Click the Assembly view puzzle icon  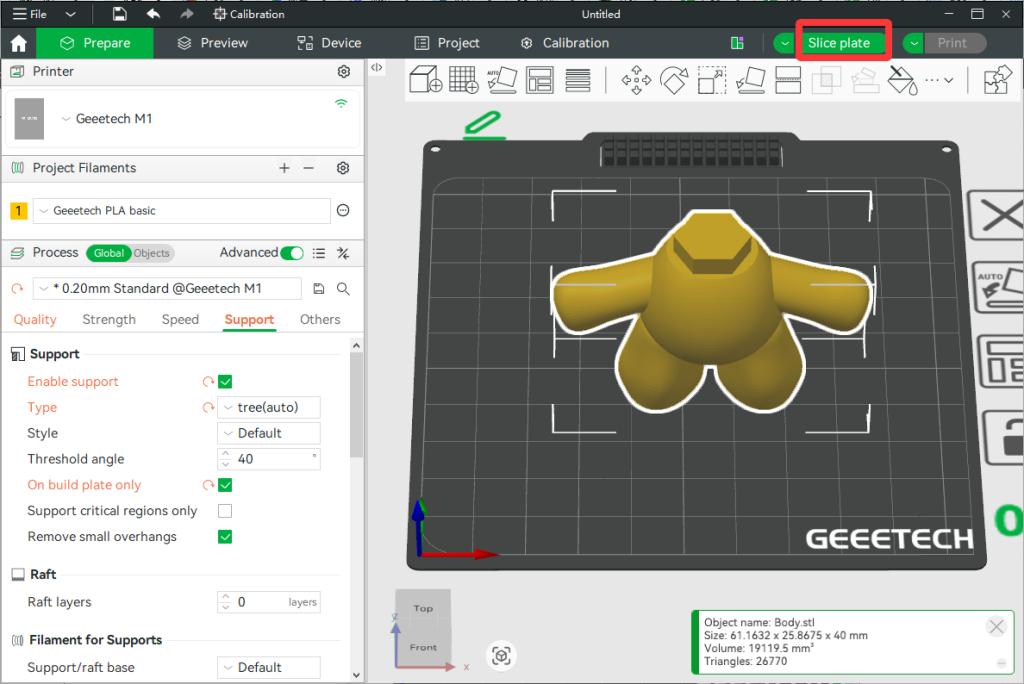[997, 80]
